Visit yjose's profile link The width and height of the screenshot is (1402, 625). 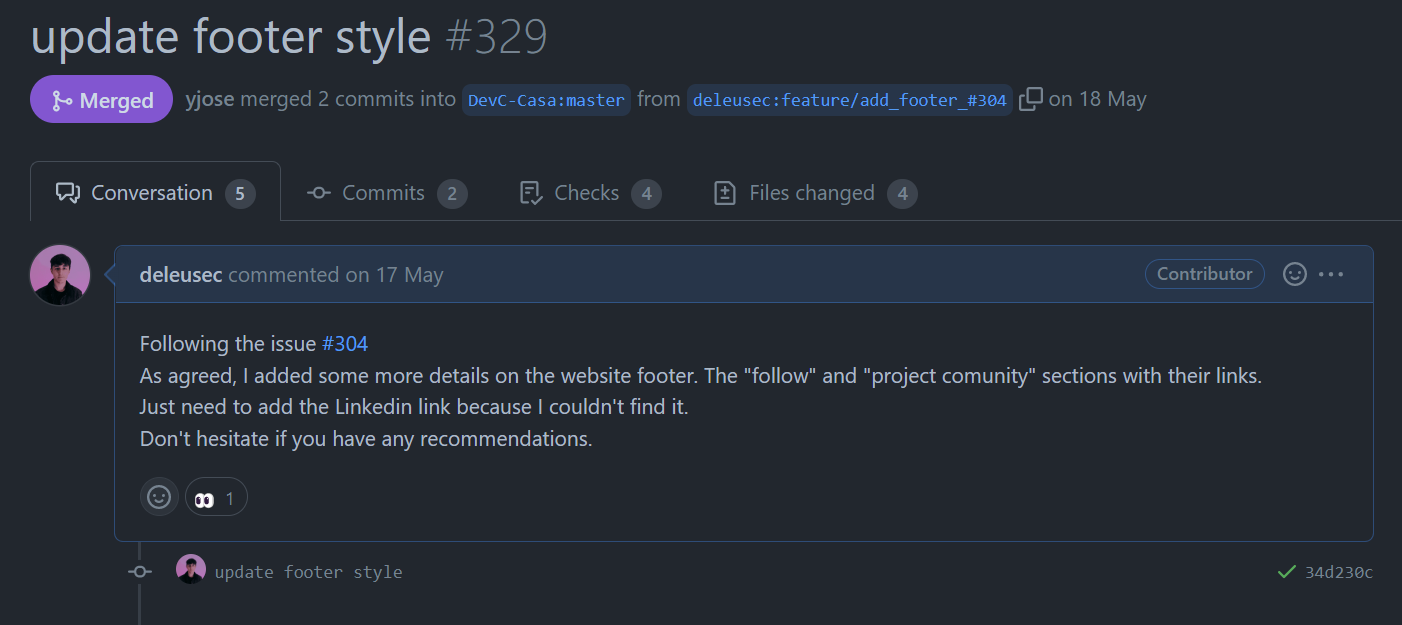click(210, 99)
